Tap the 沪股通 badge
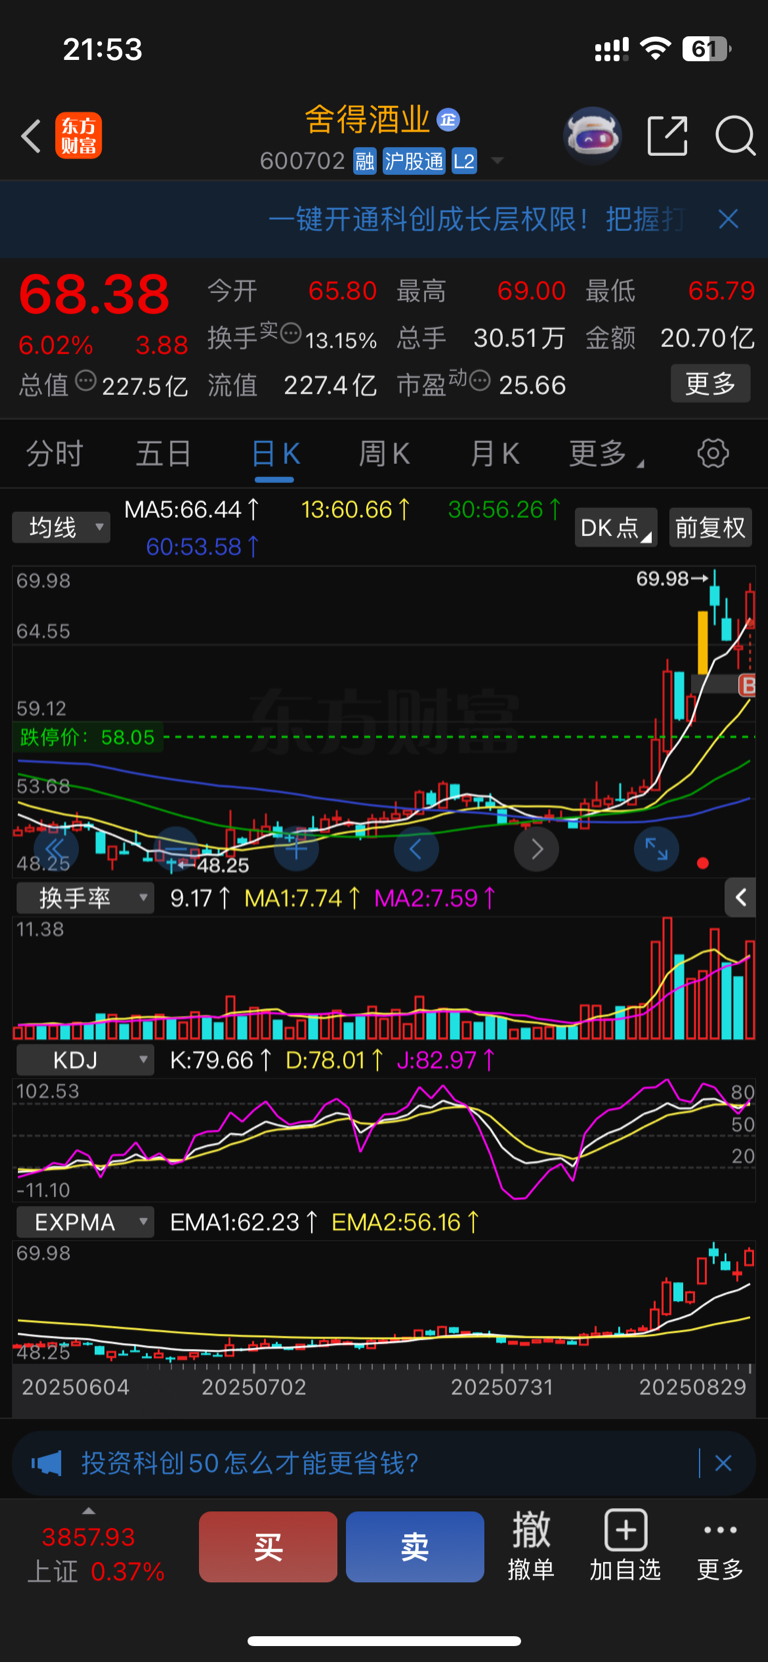This screenshot has height=1663, width=768. 414,161
